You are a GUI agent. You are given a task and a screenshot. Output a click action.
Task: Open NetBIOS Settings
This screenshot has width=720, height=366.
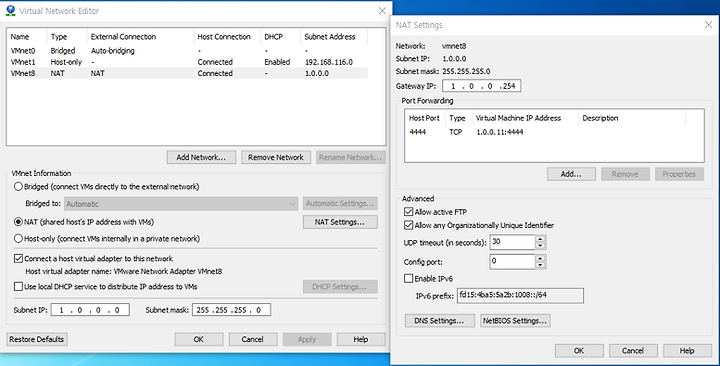515,321
